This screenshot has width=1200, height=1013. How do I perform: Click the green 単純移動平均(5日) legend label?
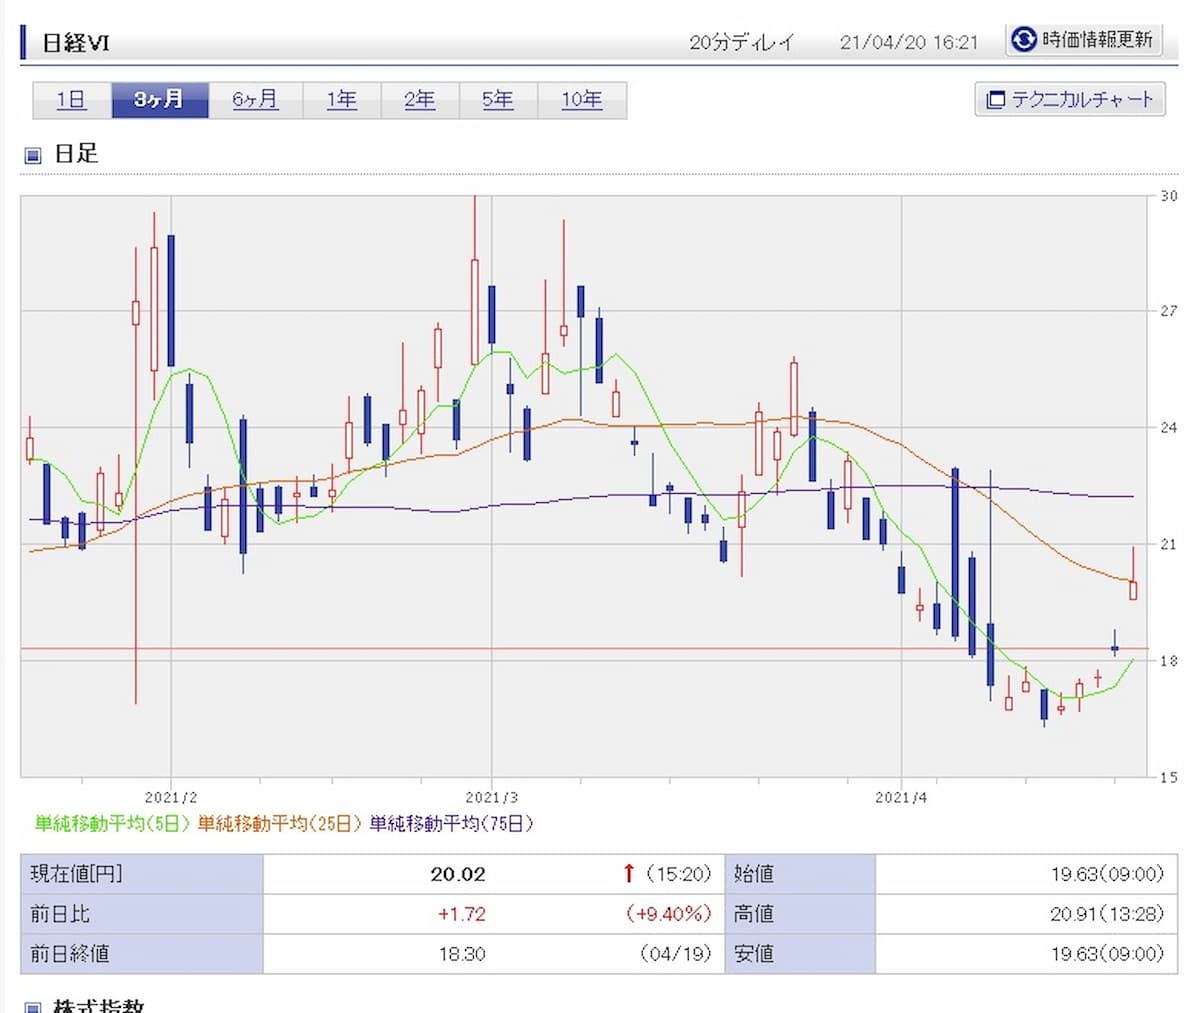point(113,824)
